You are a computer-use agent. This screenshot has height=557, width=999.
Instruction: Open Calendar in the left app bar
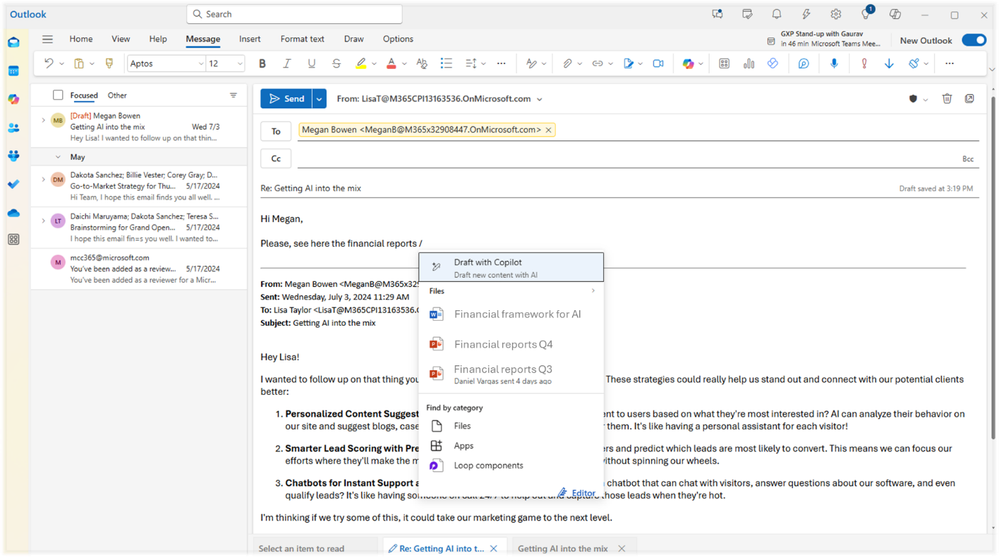coord(13,71)
